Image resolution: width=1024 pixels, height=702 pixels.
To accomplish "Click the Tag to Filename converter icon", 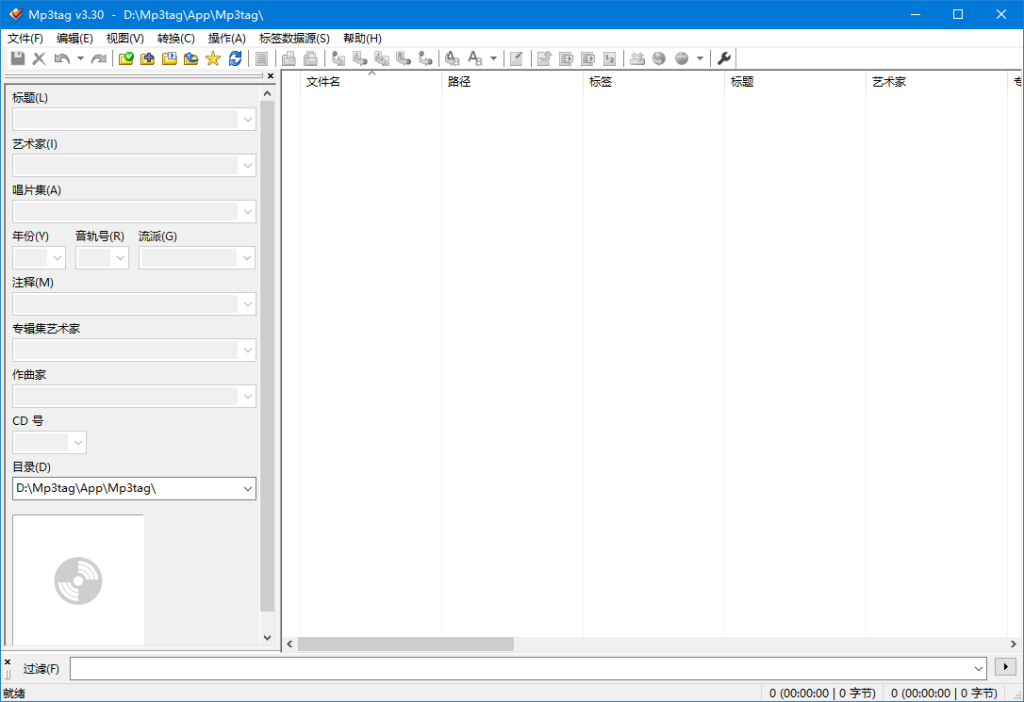I will 338,58.
